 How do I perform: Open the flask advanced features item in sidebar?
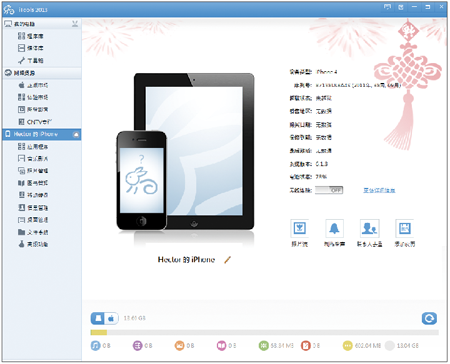[x=33, y=244]
